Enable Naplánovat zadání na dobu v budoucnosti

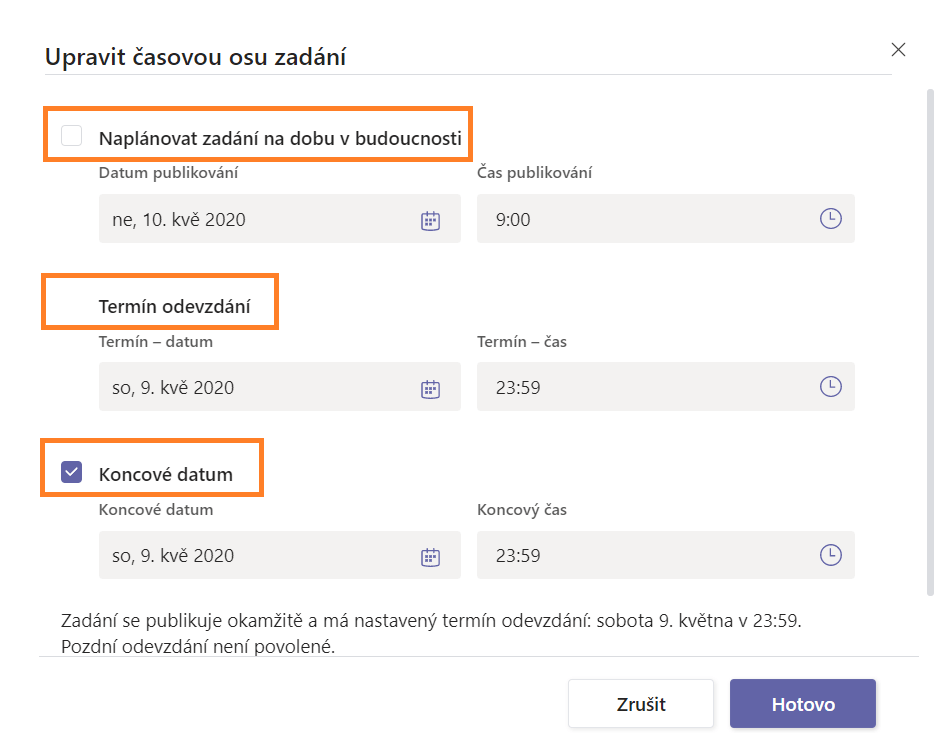tap(72, 136)
